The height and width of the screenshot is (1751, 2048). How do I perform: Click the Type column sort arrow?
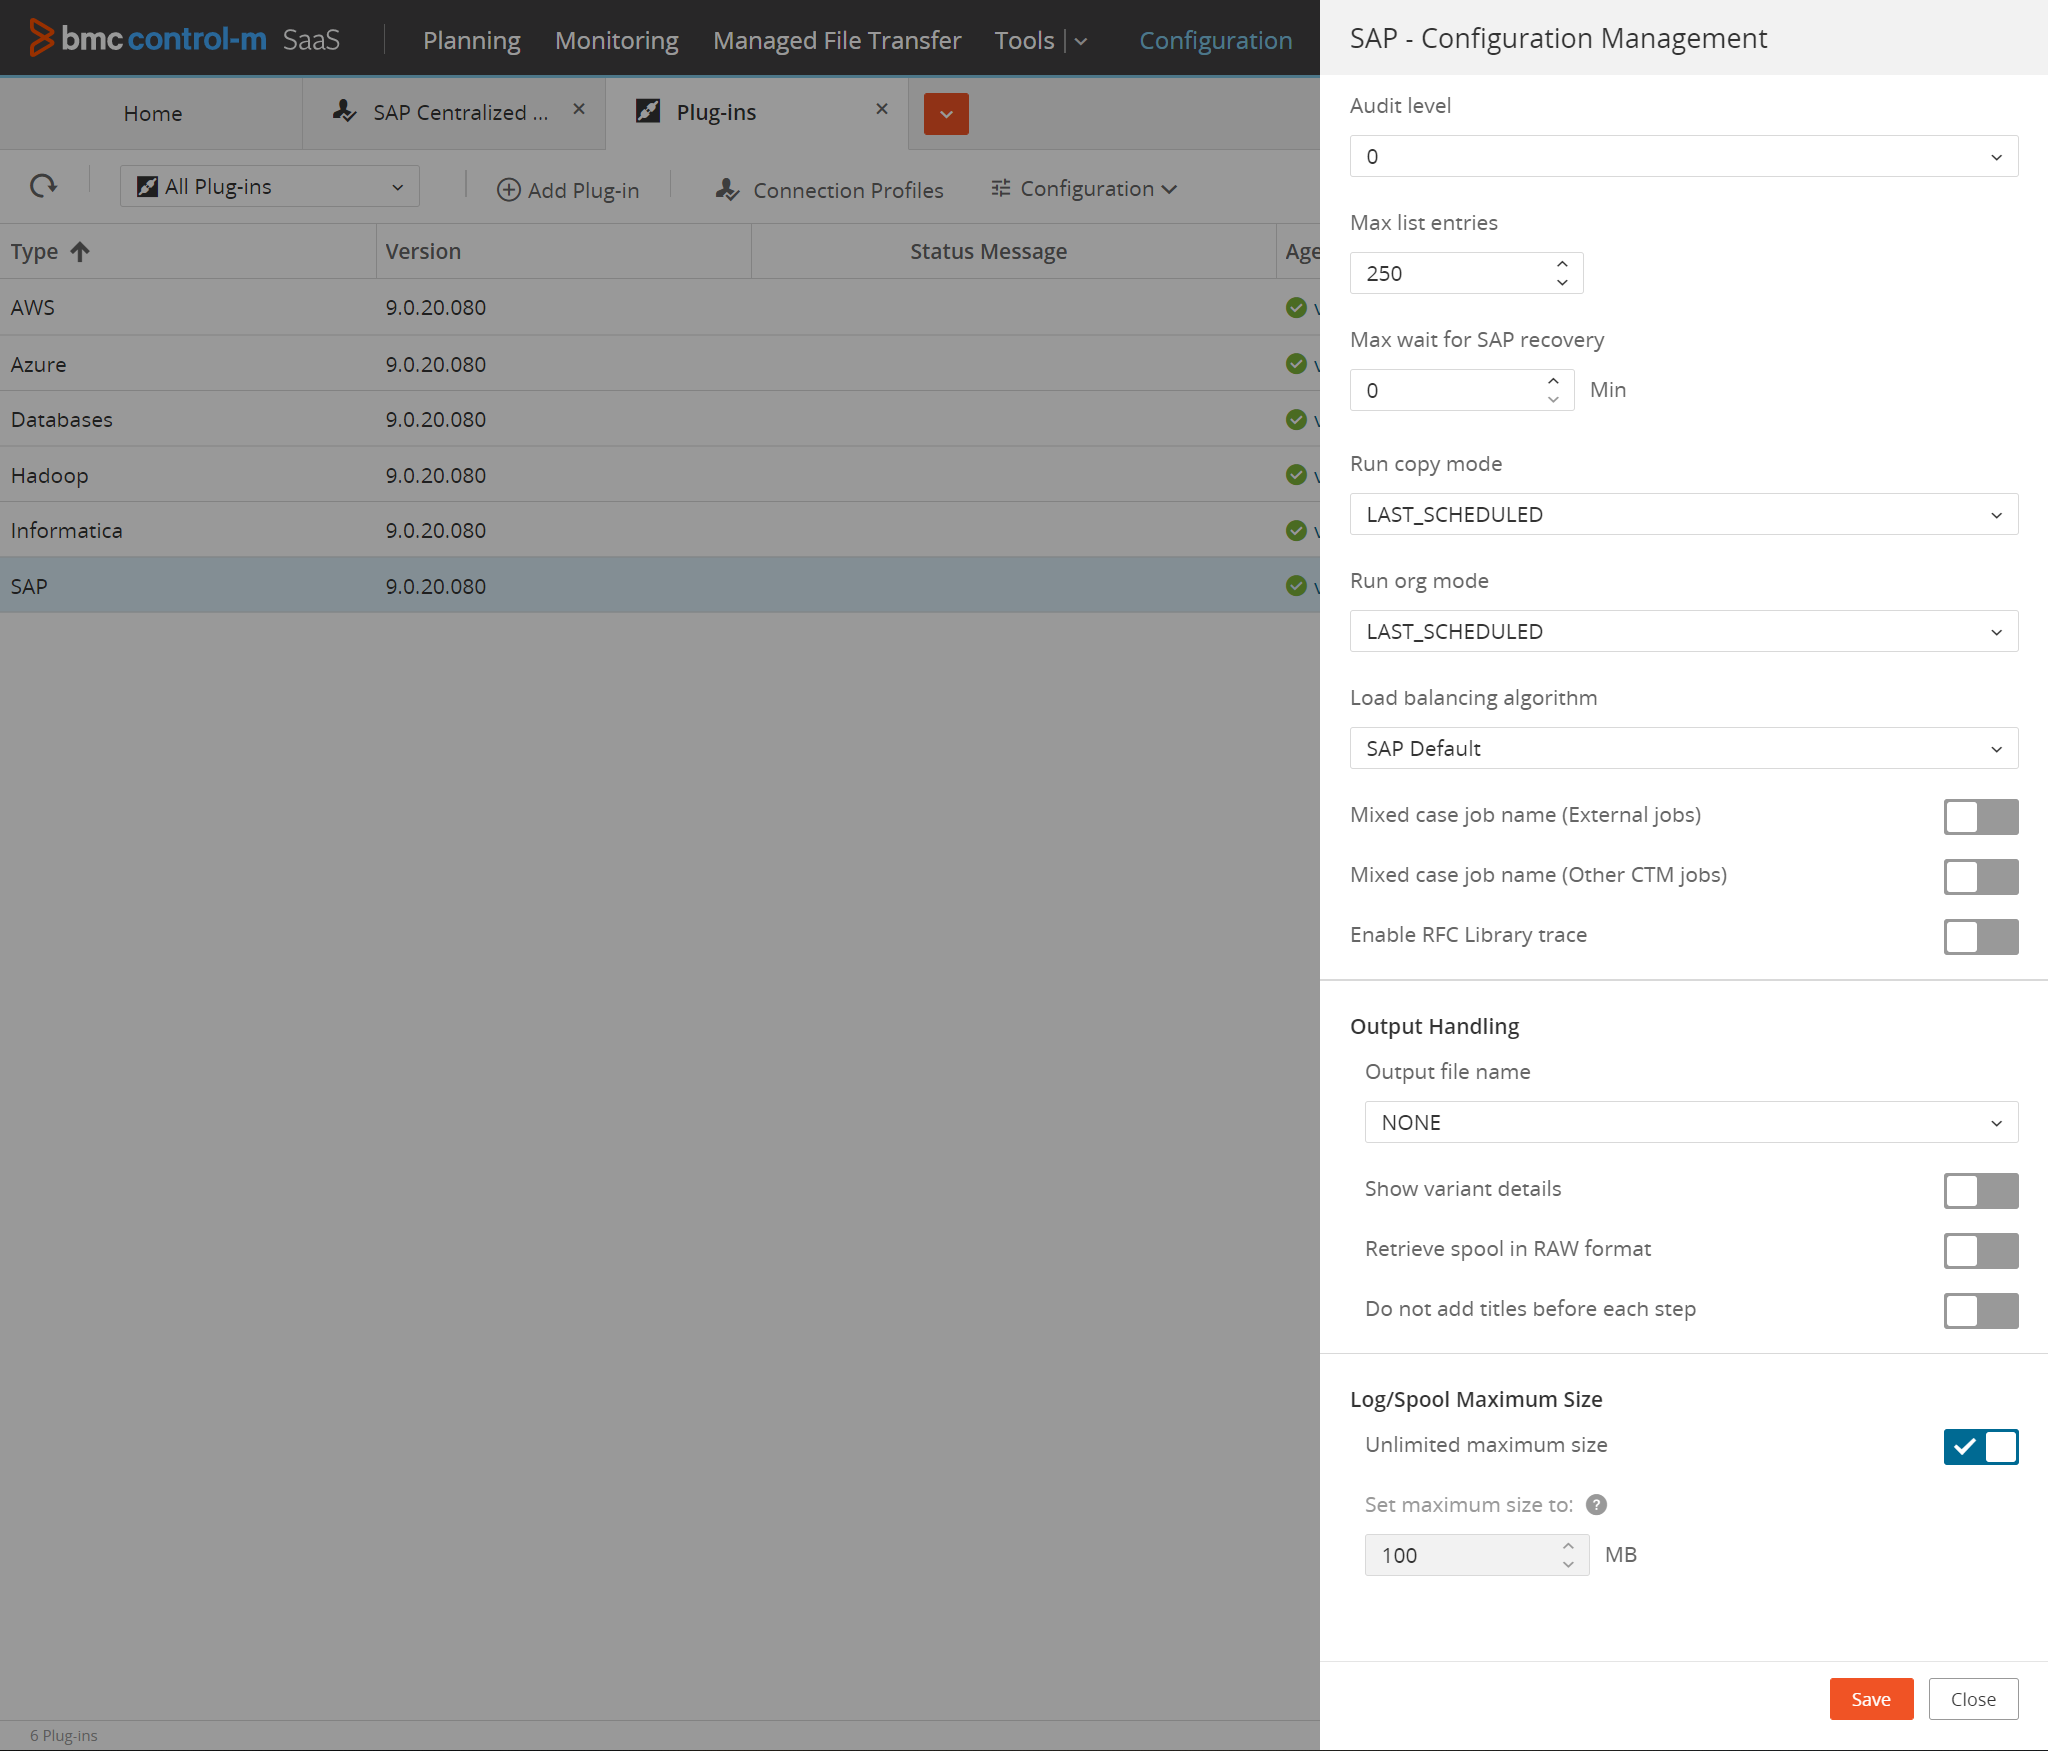click(80, 252)
